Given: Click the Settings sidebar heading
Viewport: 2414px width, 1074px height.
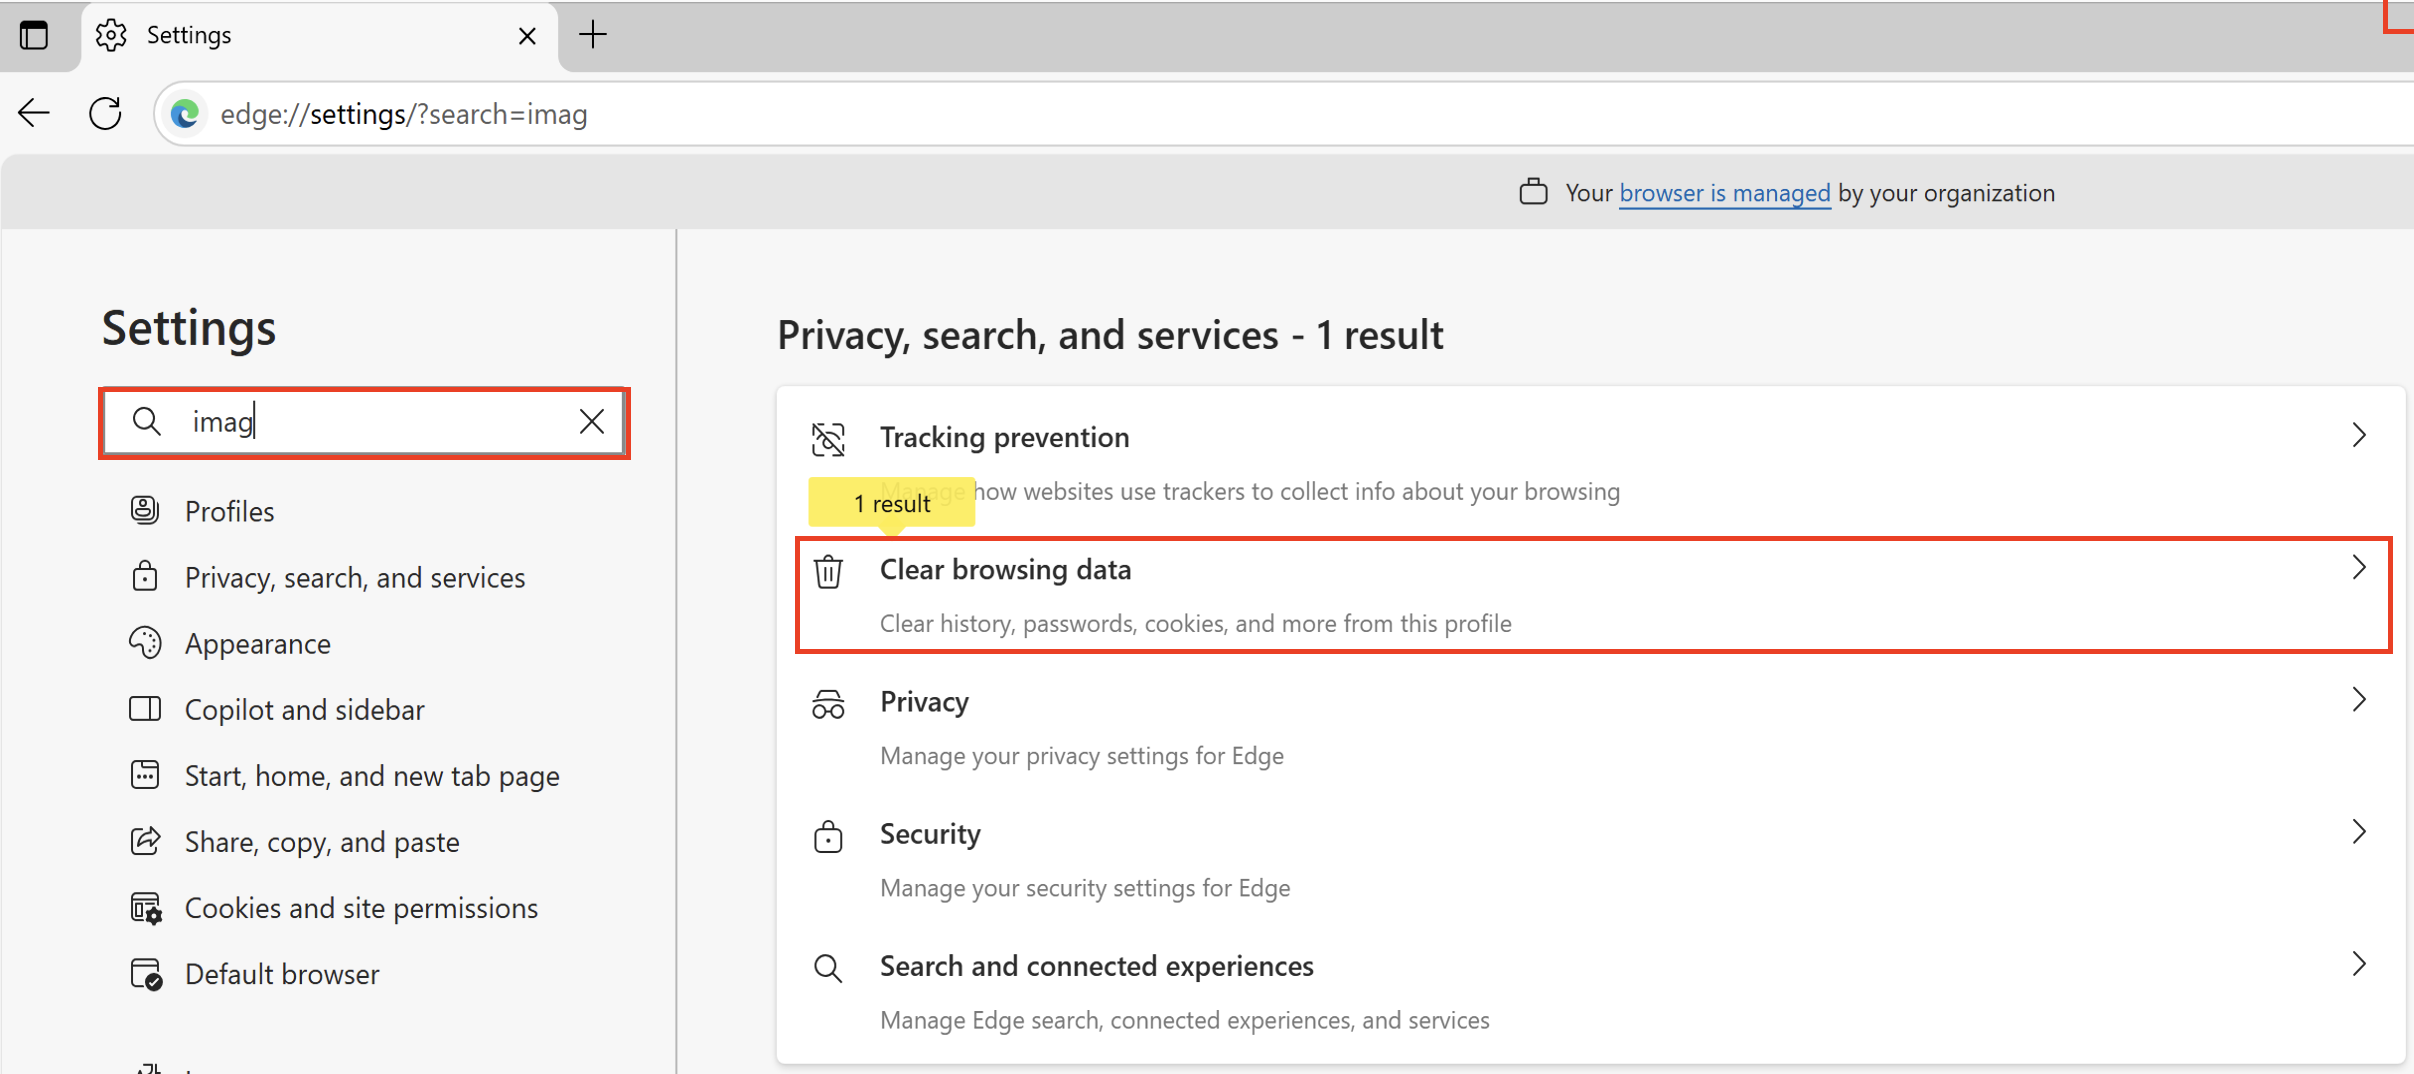Looking at the screenshot, I should (189, 328).
